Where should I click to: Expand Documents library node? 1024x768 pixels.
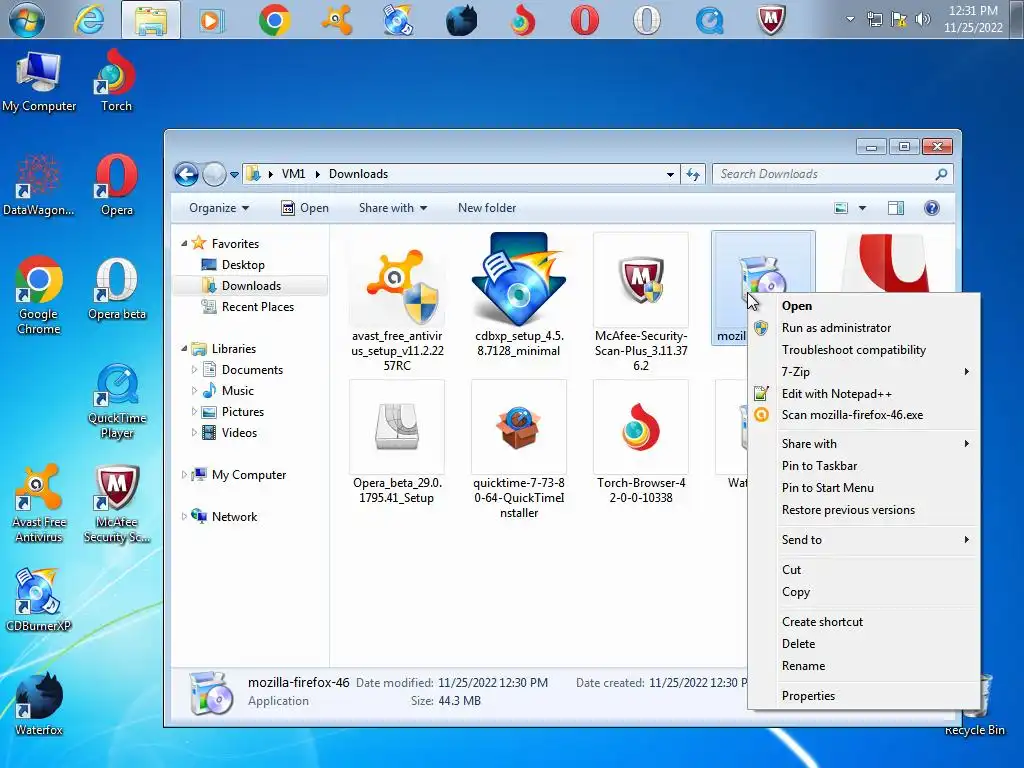(x=194, y=370)
